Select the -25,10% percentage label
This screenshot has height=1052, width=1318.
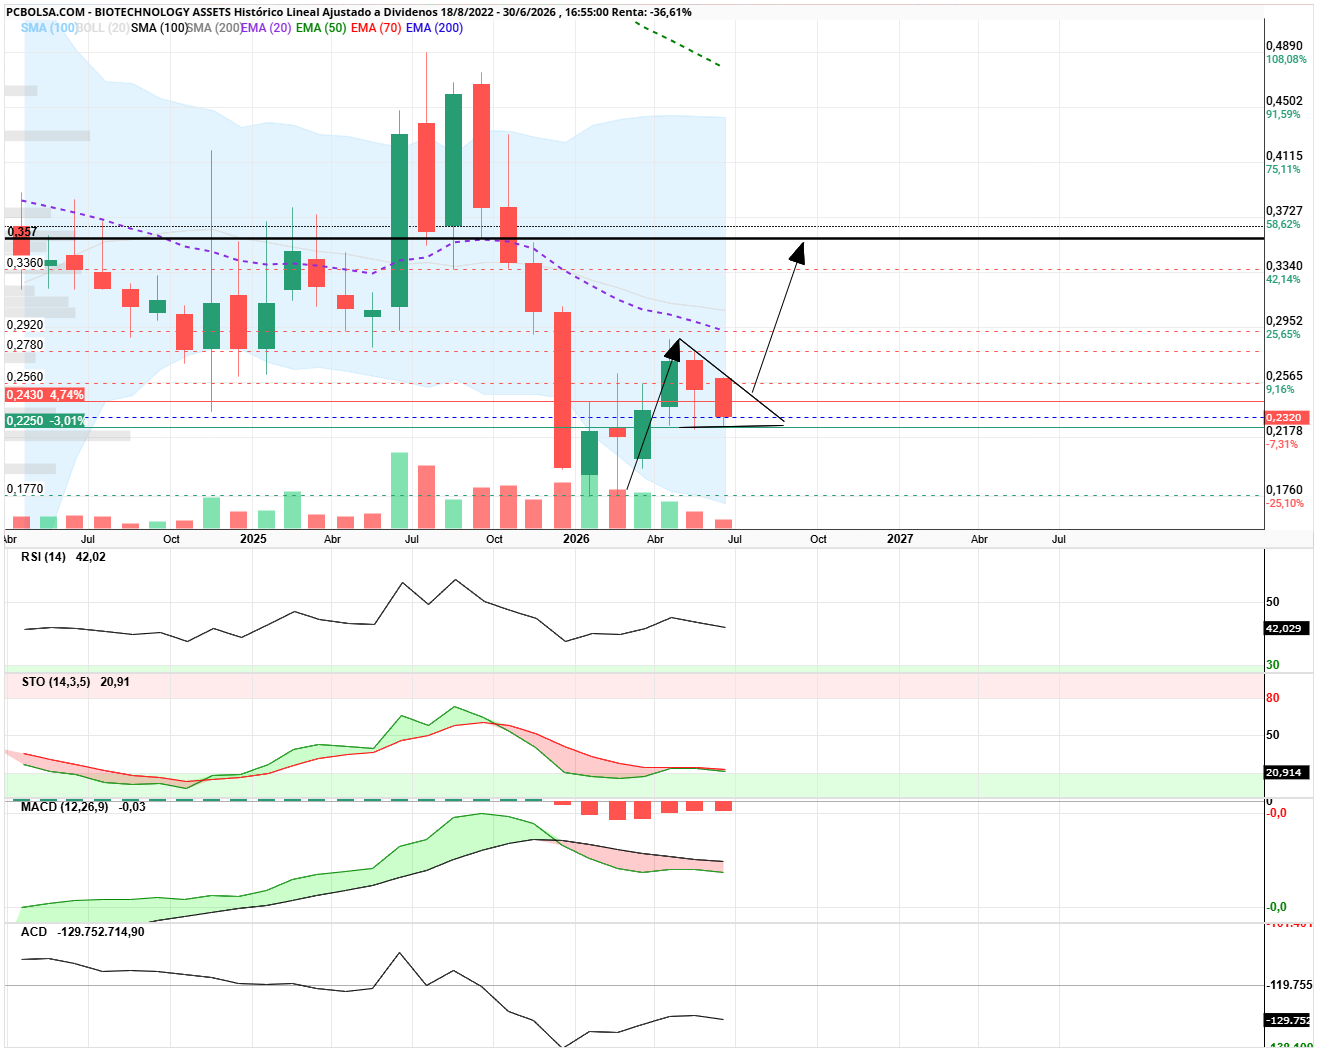(1285, 503)
